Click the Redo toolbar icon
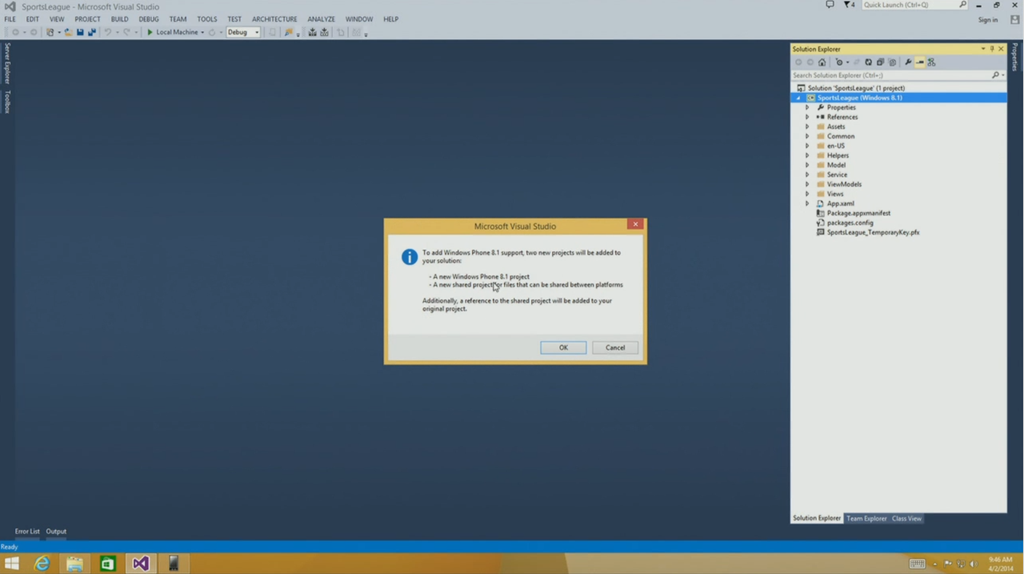 (x=127, y=32)
